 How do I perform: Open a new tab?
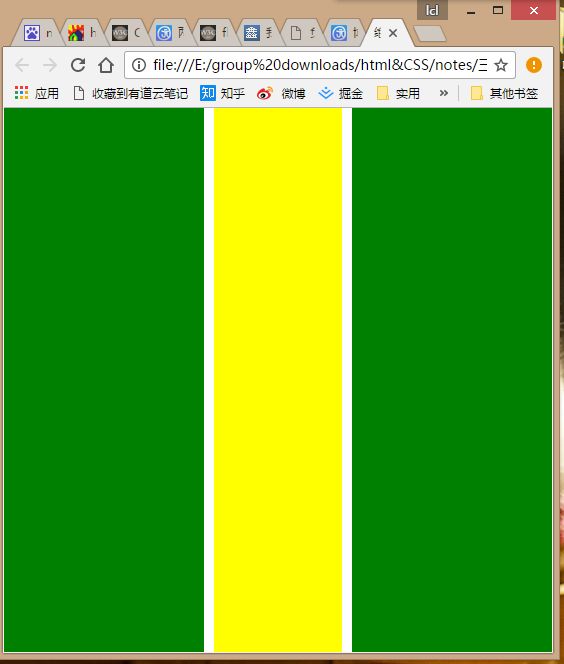pyautogui.click(x=430, y=33)
